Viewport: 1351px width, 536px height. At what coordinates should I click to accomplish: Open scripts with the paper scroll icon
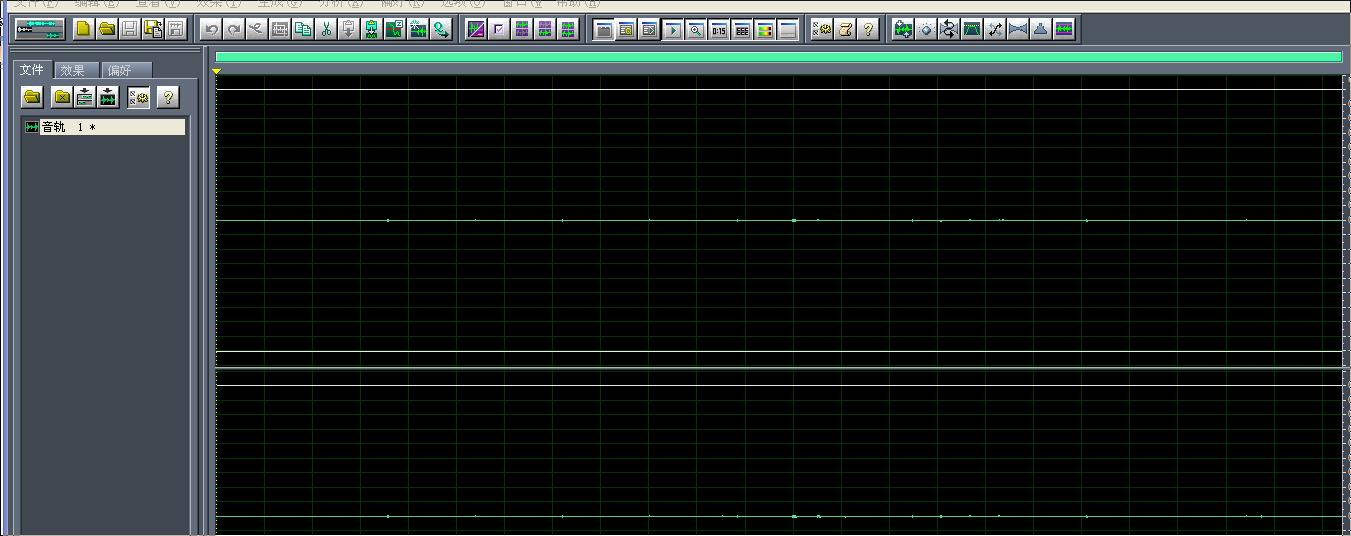click(845, 29)
